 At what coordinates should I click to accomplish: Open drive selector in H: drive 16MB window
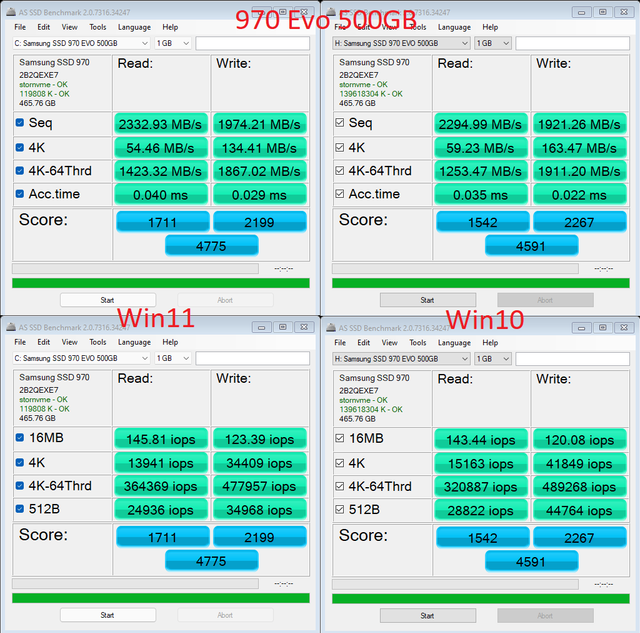(x=401, y=359)
